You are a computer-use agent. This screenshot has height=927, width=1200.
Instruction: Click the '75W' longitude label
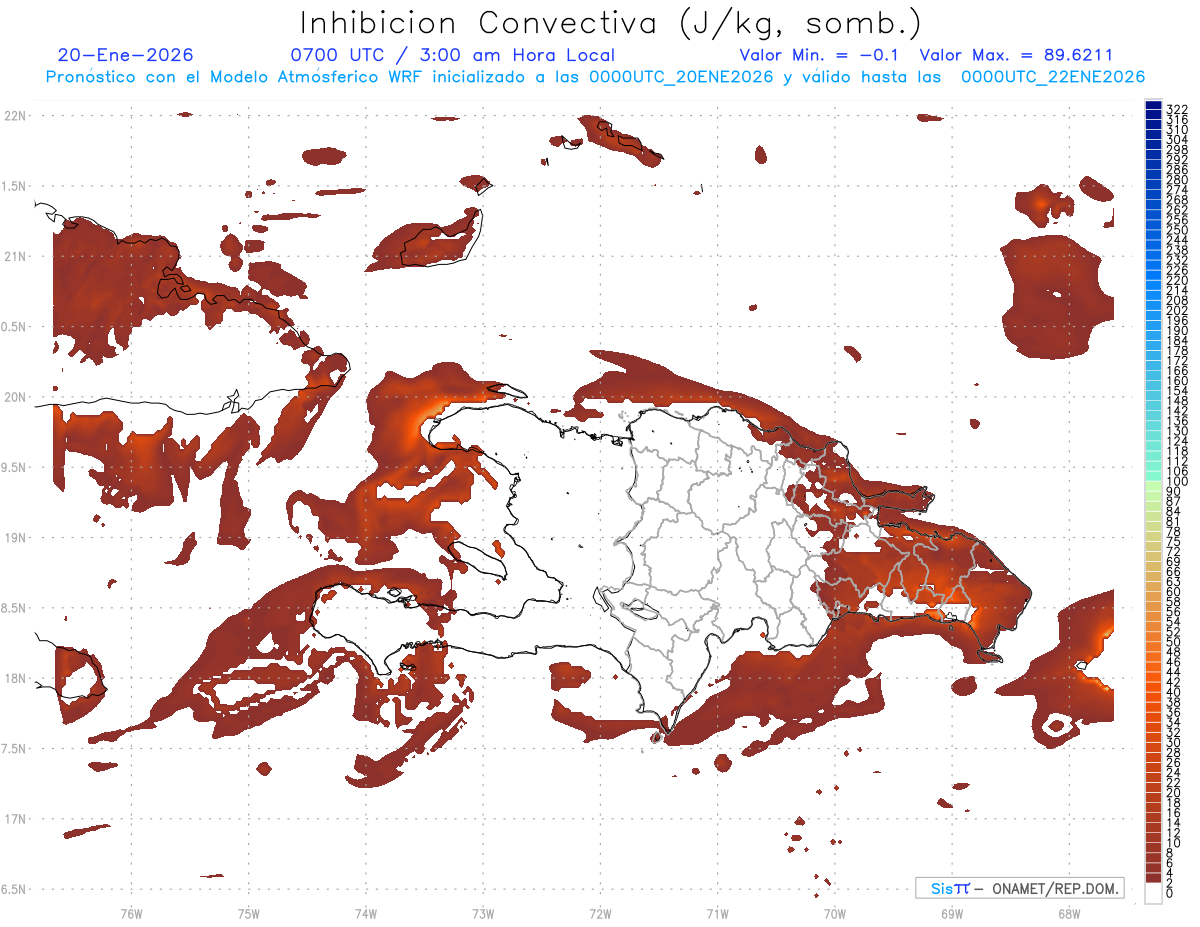248,913
